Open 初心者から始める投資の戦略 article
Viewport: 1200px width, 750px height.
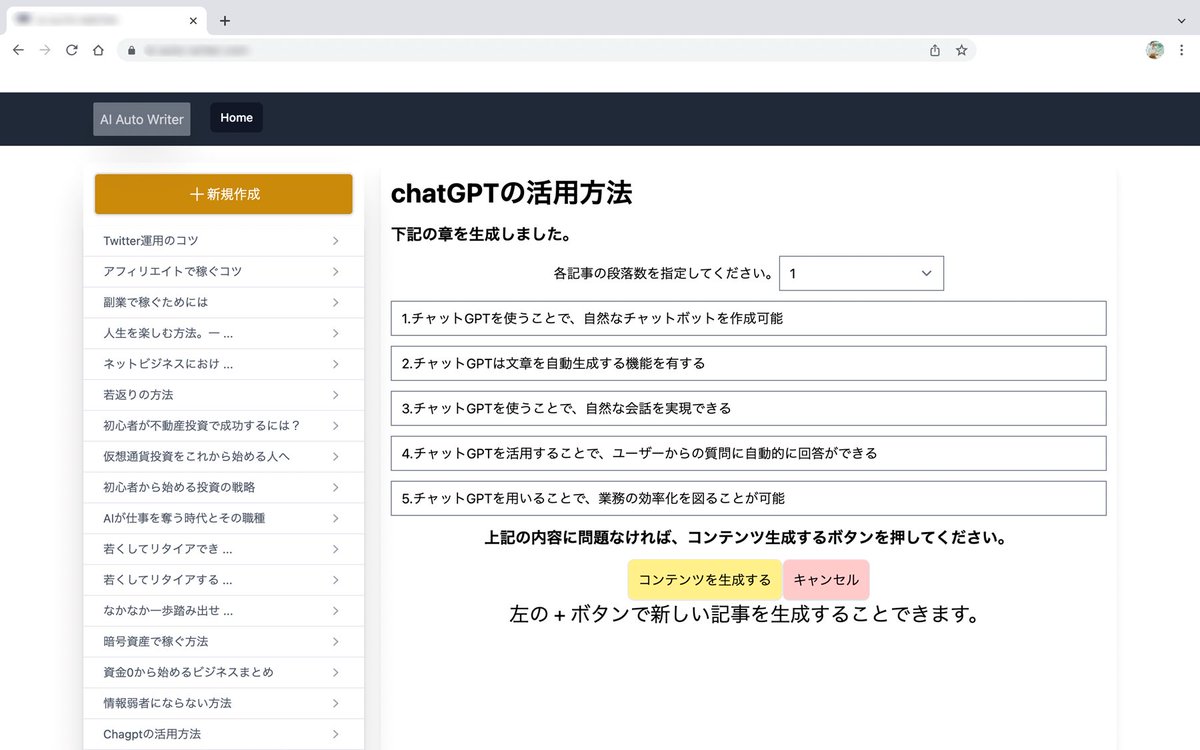(x=224, y=487)
